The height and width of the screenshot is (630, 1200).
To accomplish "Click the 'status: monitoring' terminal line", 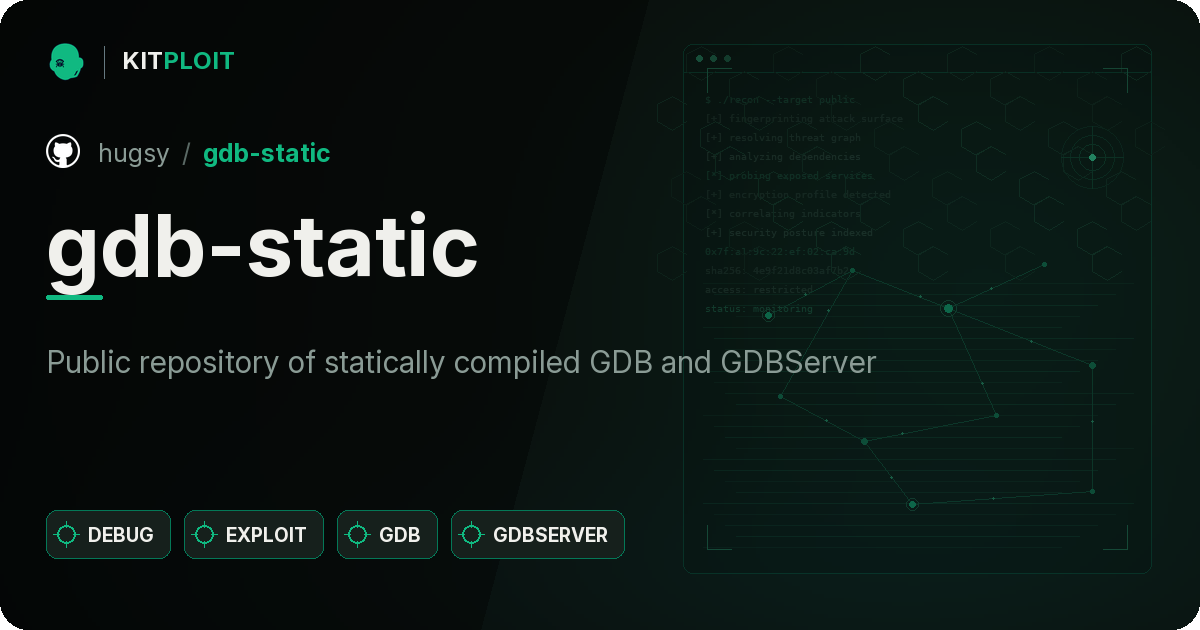I will [x=759, y=309].
